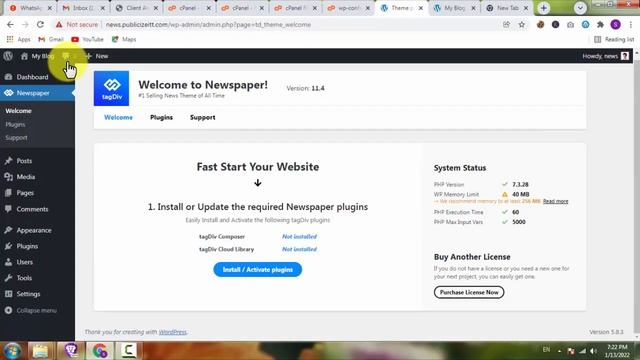The height and width of the screenshot is (360, 640).
Task: Switch to the Support tab
Action: 202,117
